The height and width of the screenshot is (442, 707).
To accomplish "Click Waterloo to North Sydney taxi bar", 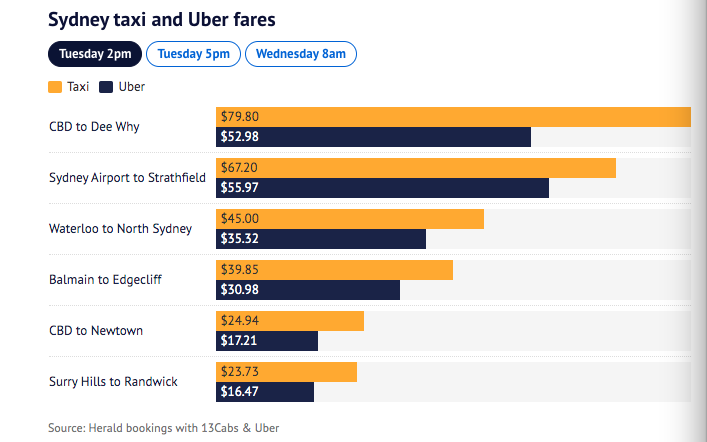I will click(x=350, y=218).
